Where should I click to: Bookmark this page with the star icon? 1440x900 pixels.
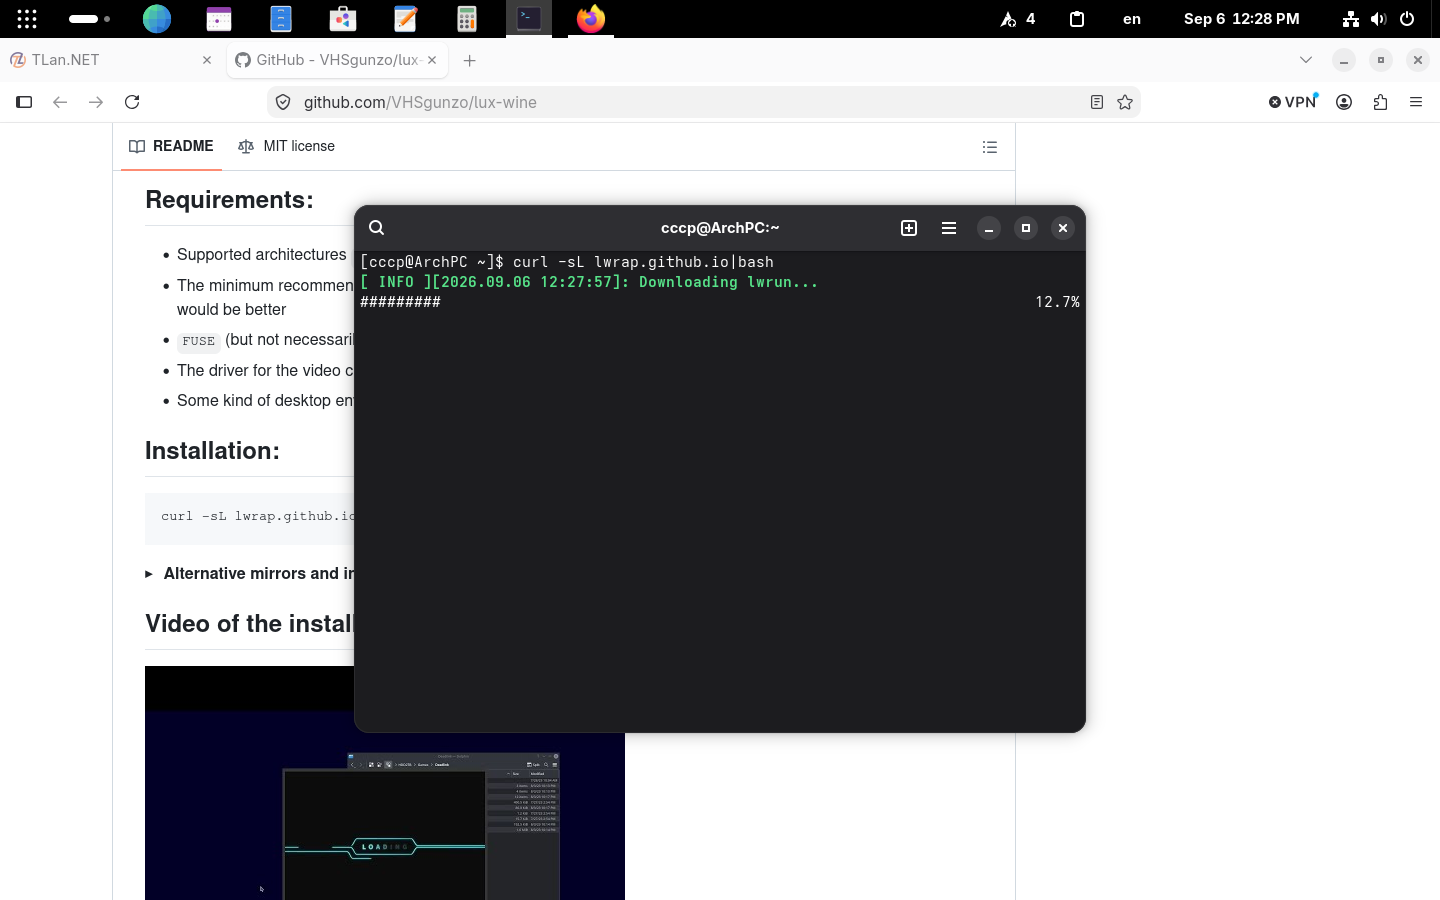1125,102
